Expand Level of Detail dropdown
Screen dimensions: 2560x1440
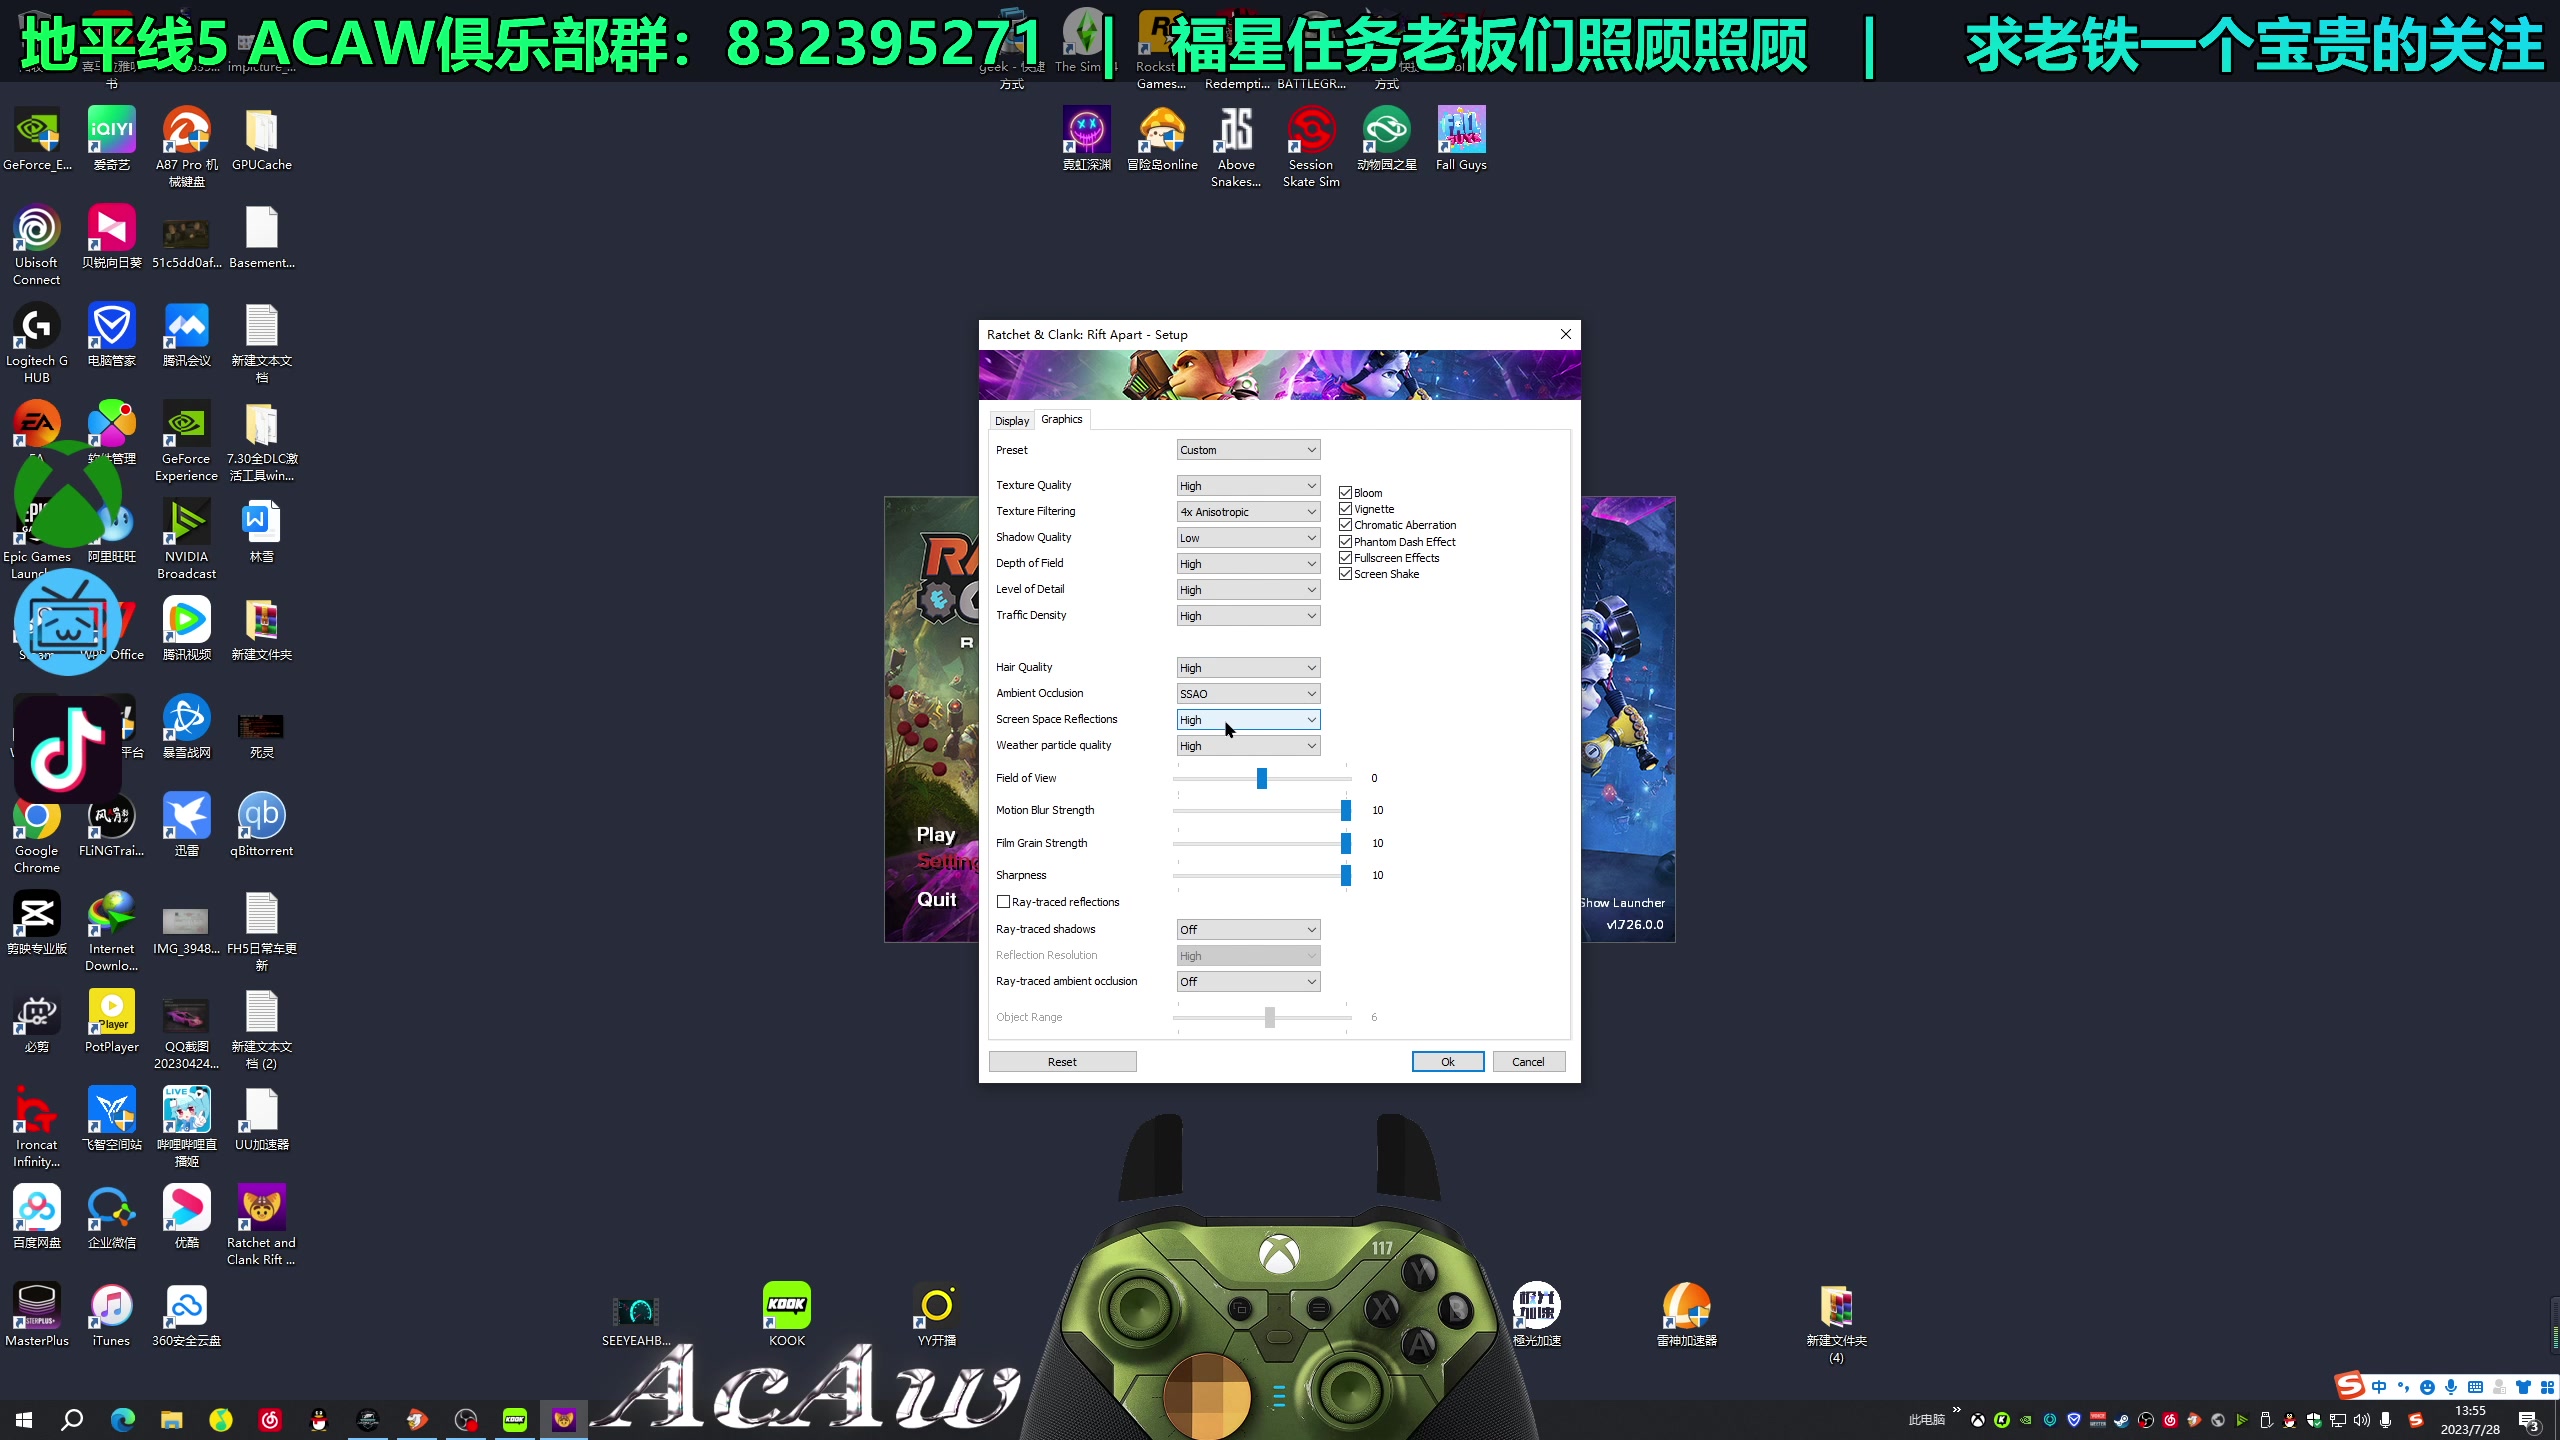pos(1248,589)
